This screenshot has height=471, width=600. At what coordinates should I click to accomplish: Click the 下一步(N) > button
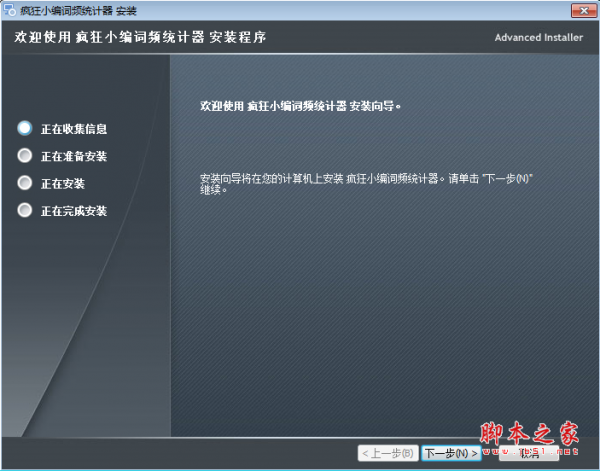click(x=451, y=453)
